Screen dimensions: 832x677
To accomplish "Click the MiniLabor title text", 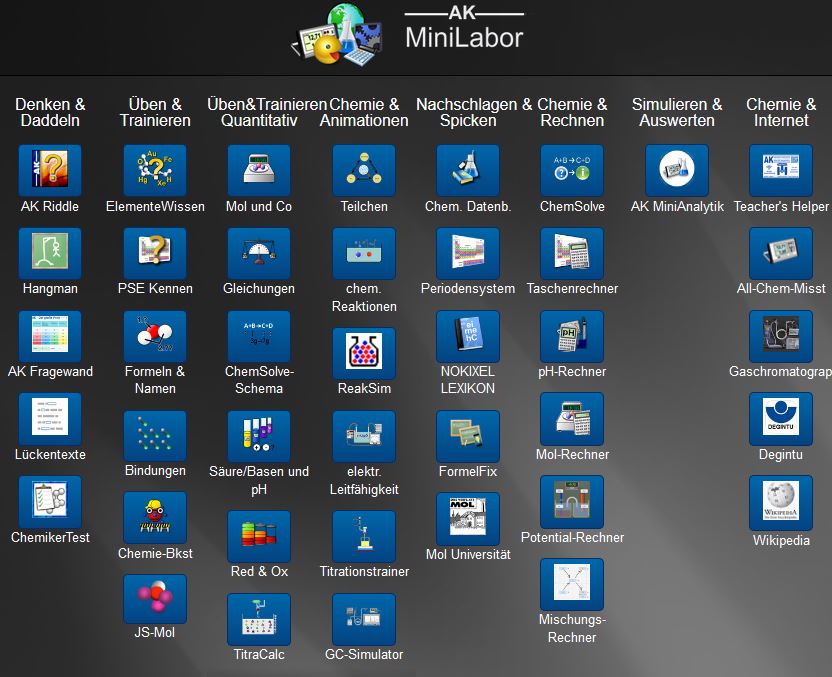I will (x=464, y=38).
